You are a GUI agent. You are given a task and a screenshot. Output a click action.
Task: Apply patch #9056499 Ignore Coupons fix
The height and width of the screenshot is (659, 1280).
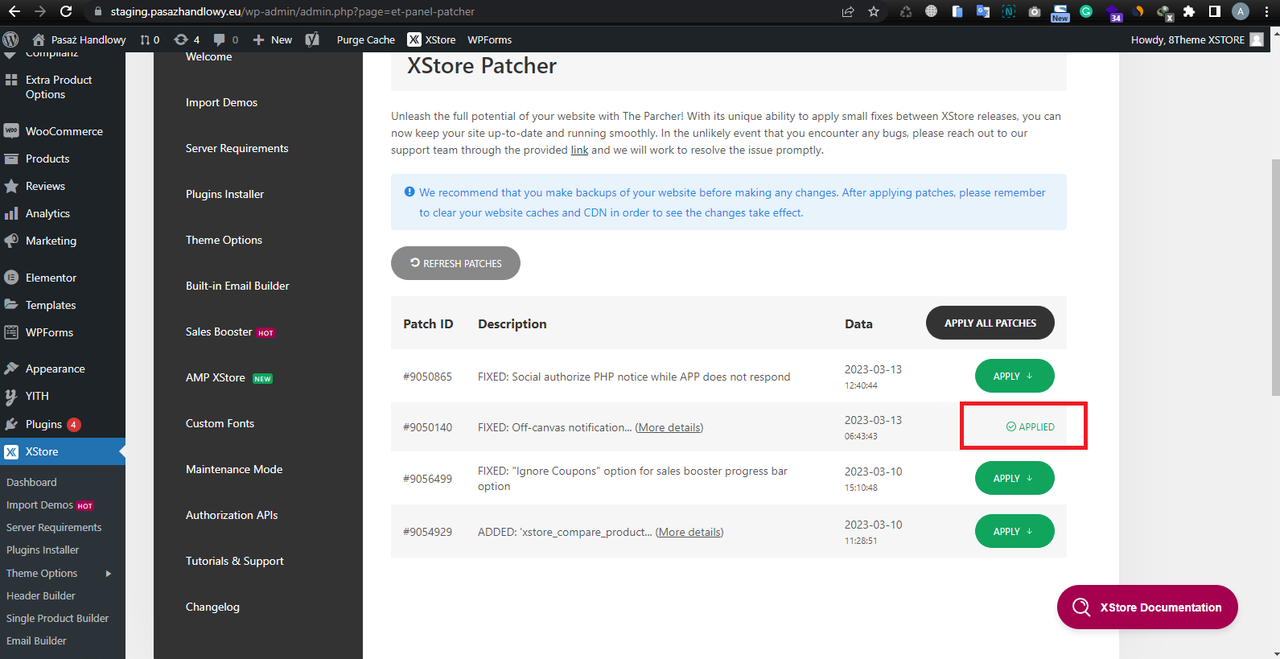(x=1014, y=478)
